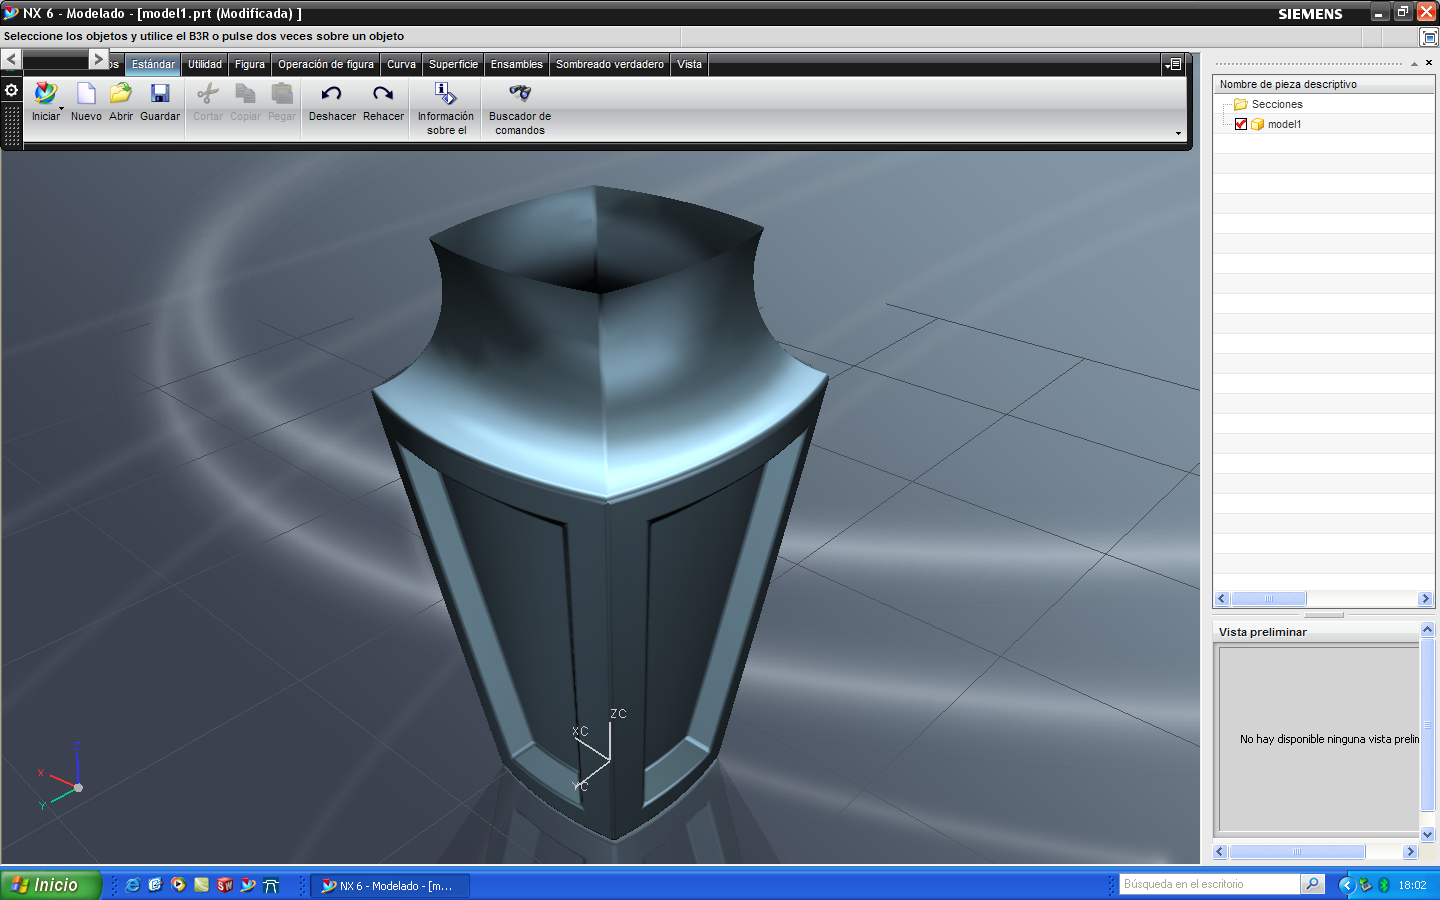Click the search magnifier in desktop search
This screenshot has width=1440, height=900.
pos(1312,884)
